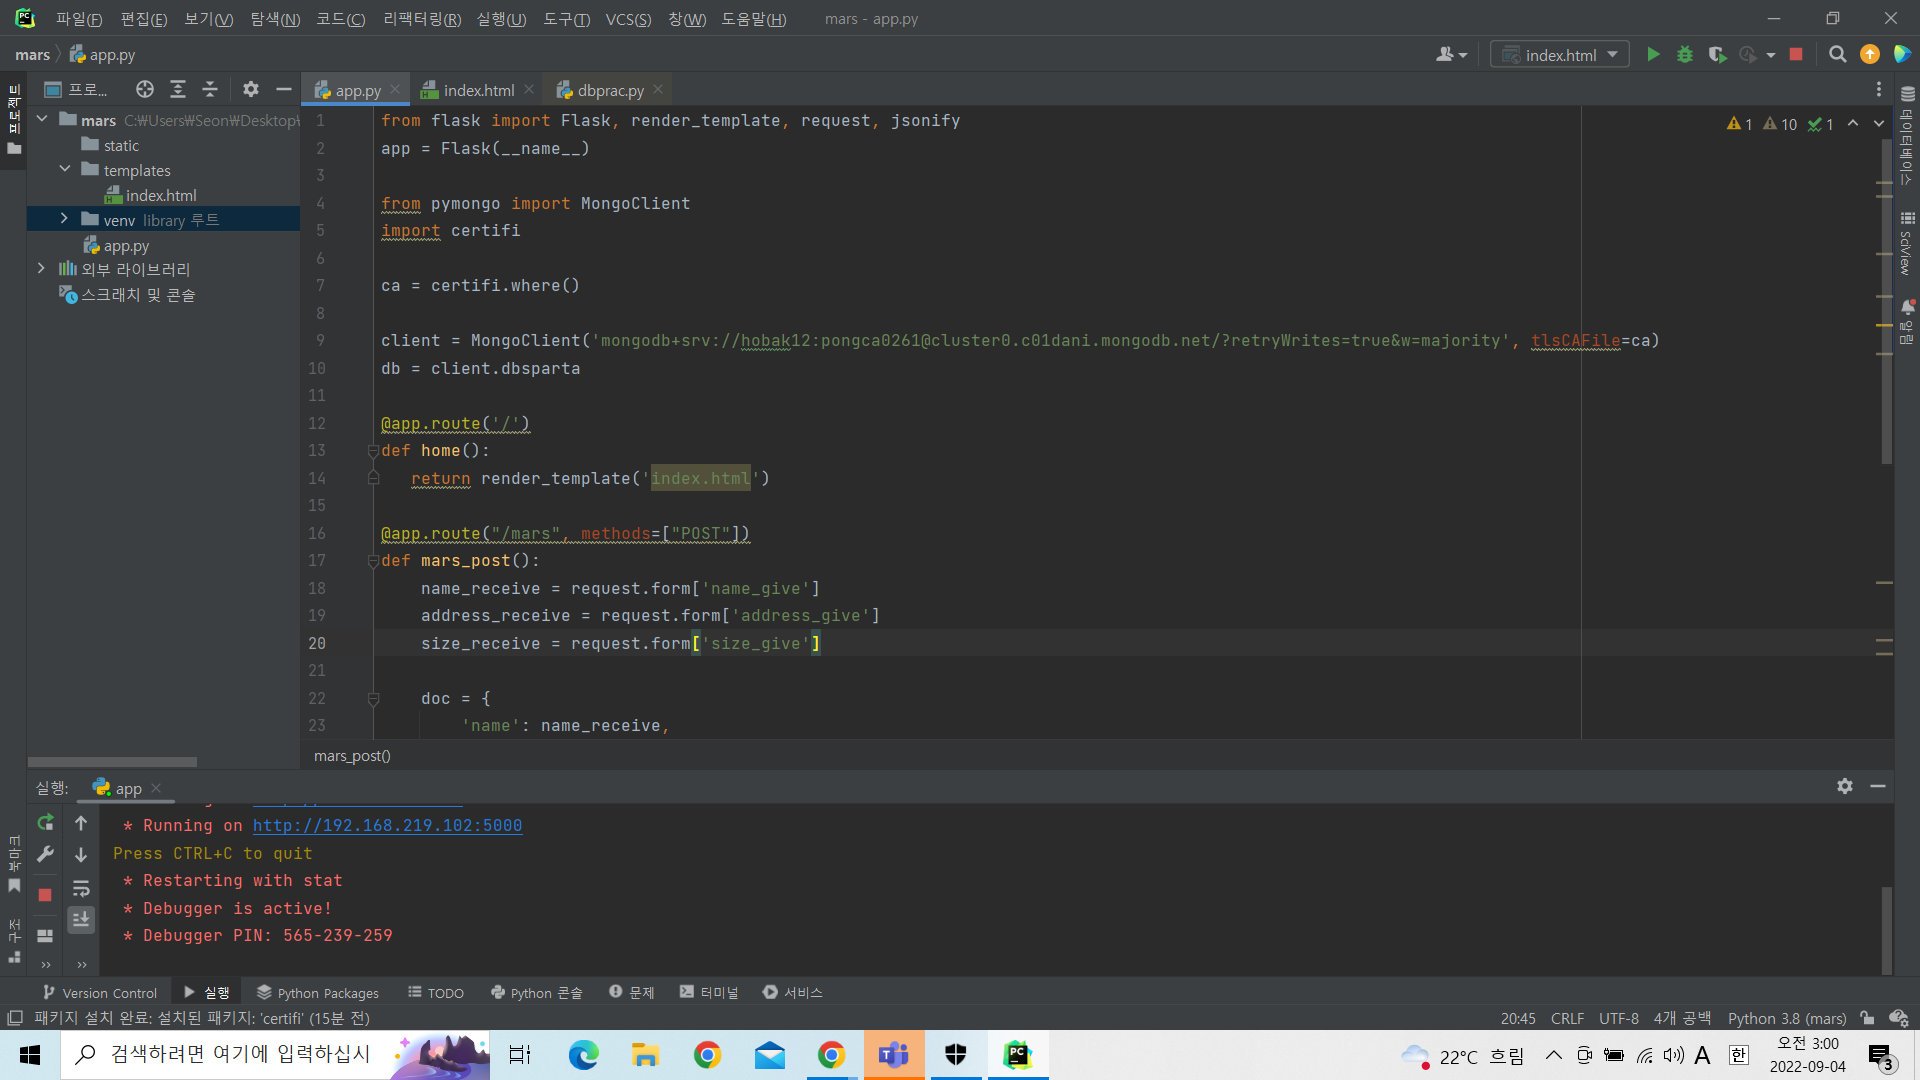The image size is (1920, 1080).
Task: Open Microsoft Edge from taskbar
Action: pos(584,1055)
